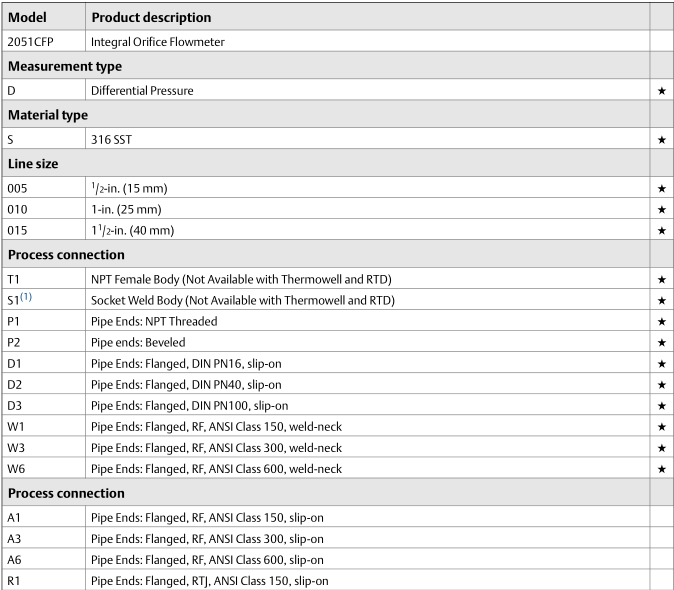Click the star icon beside 316 SST
Viewport: 674px width, 590px height.
[661, 140]
